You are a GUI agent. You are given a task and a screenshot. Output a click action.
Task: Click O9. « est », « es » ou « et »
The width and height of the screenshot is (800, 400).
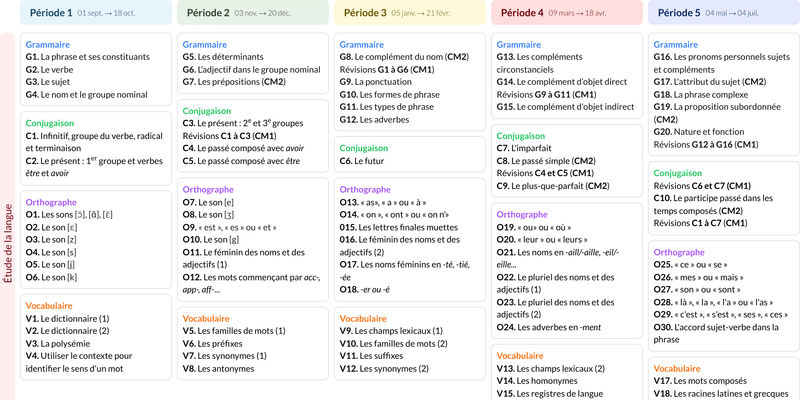tap(230, 227)
